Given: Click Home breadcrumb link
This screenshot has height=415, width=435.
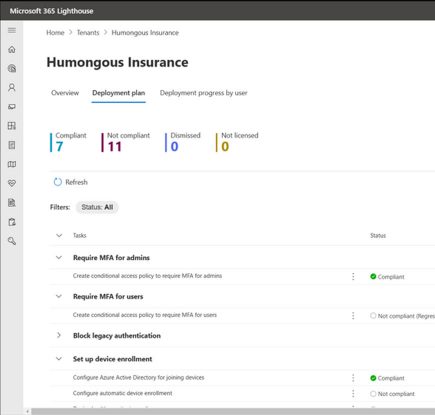Looking at the screenshot, I should [55, 33].
